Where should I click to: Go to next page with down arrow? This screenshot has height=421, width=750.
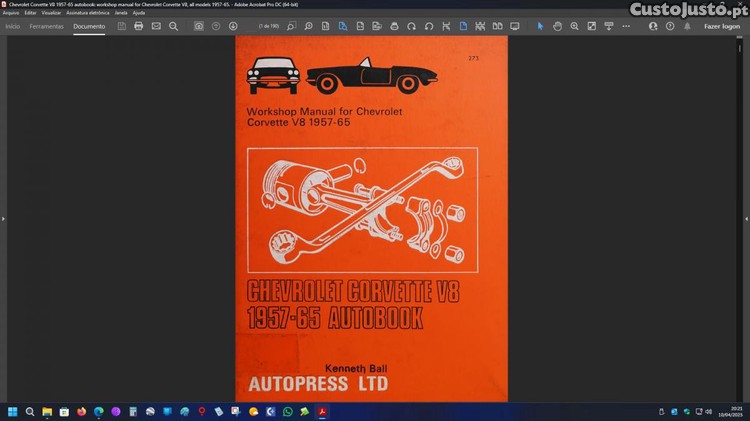pos(233,26)
